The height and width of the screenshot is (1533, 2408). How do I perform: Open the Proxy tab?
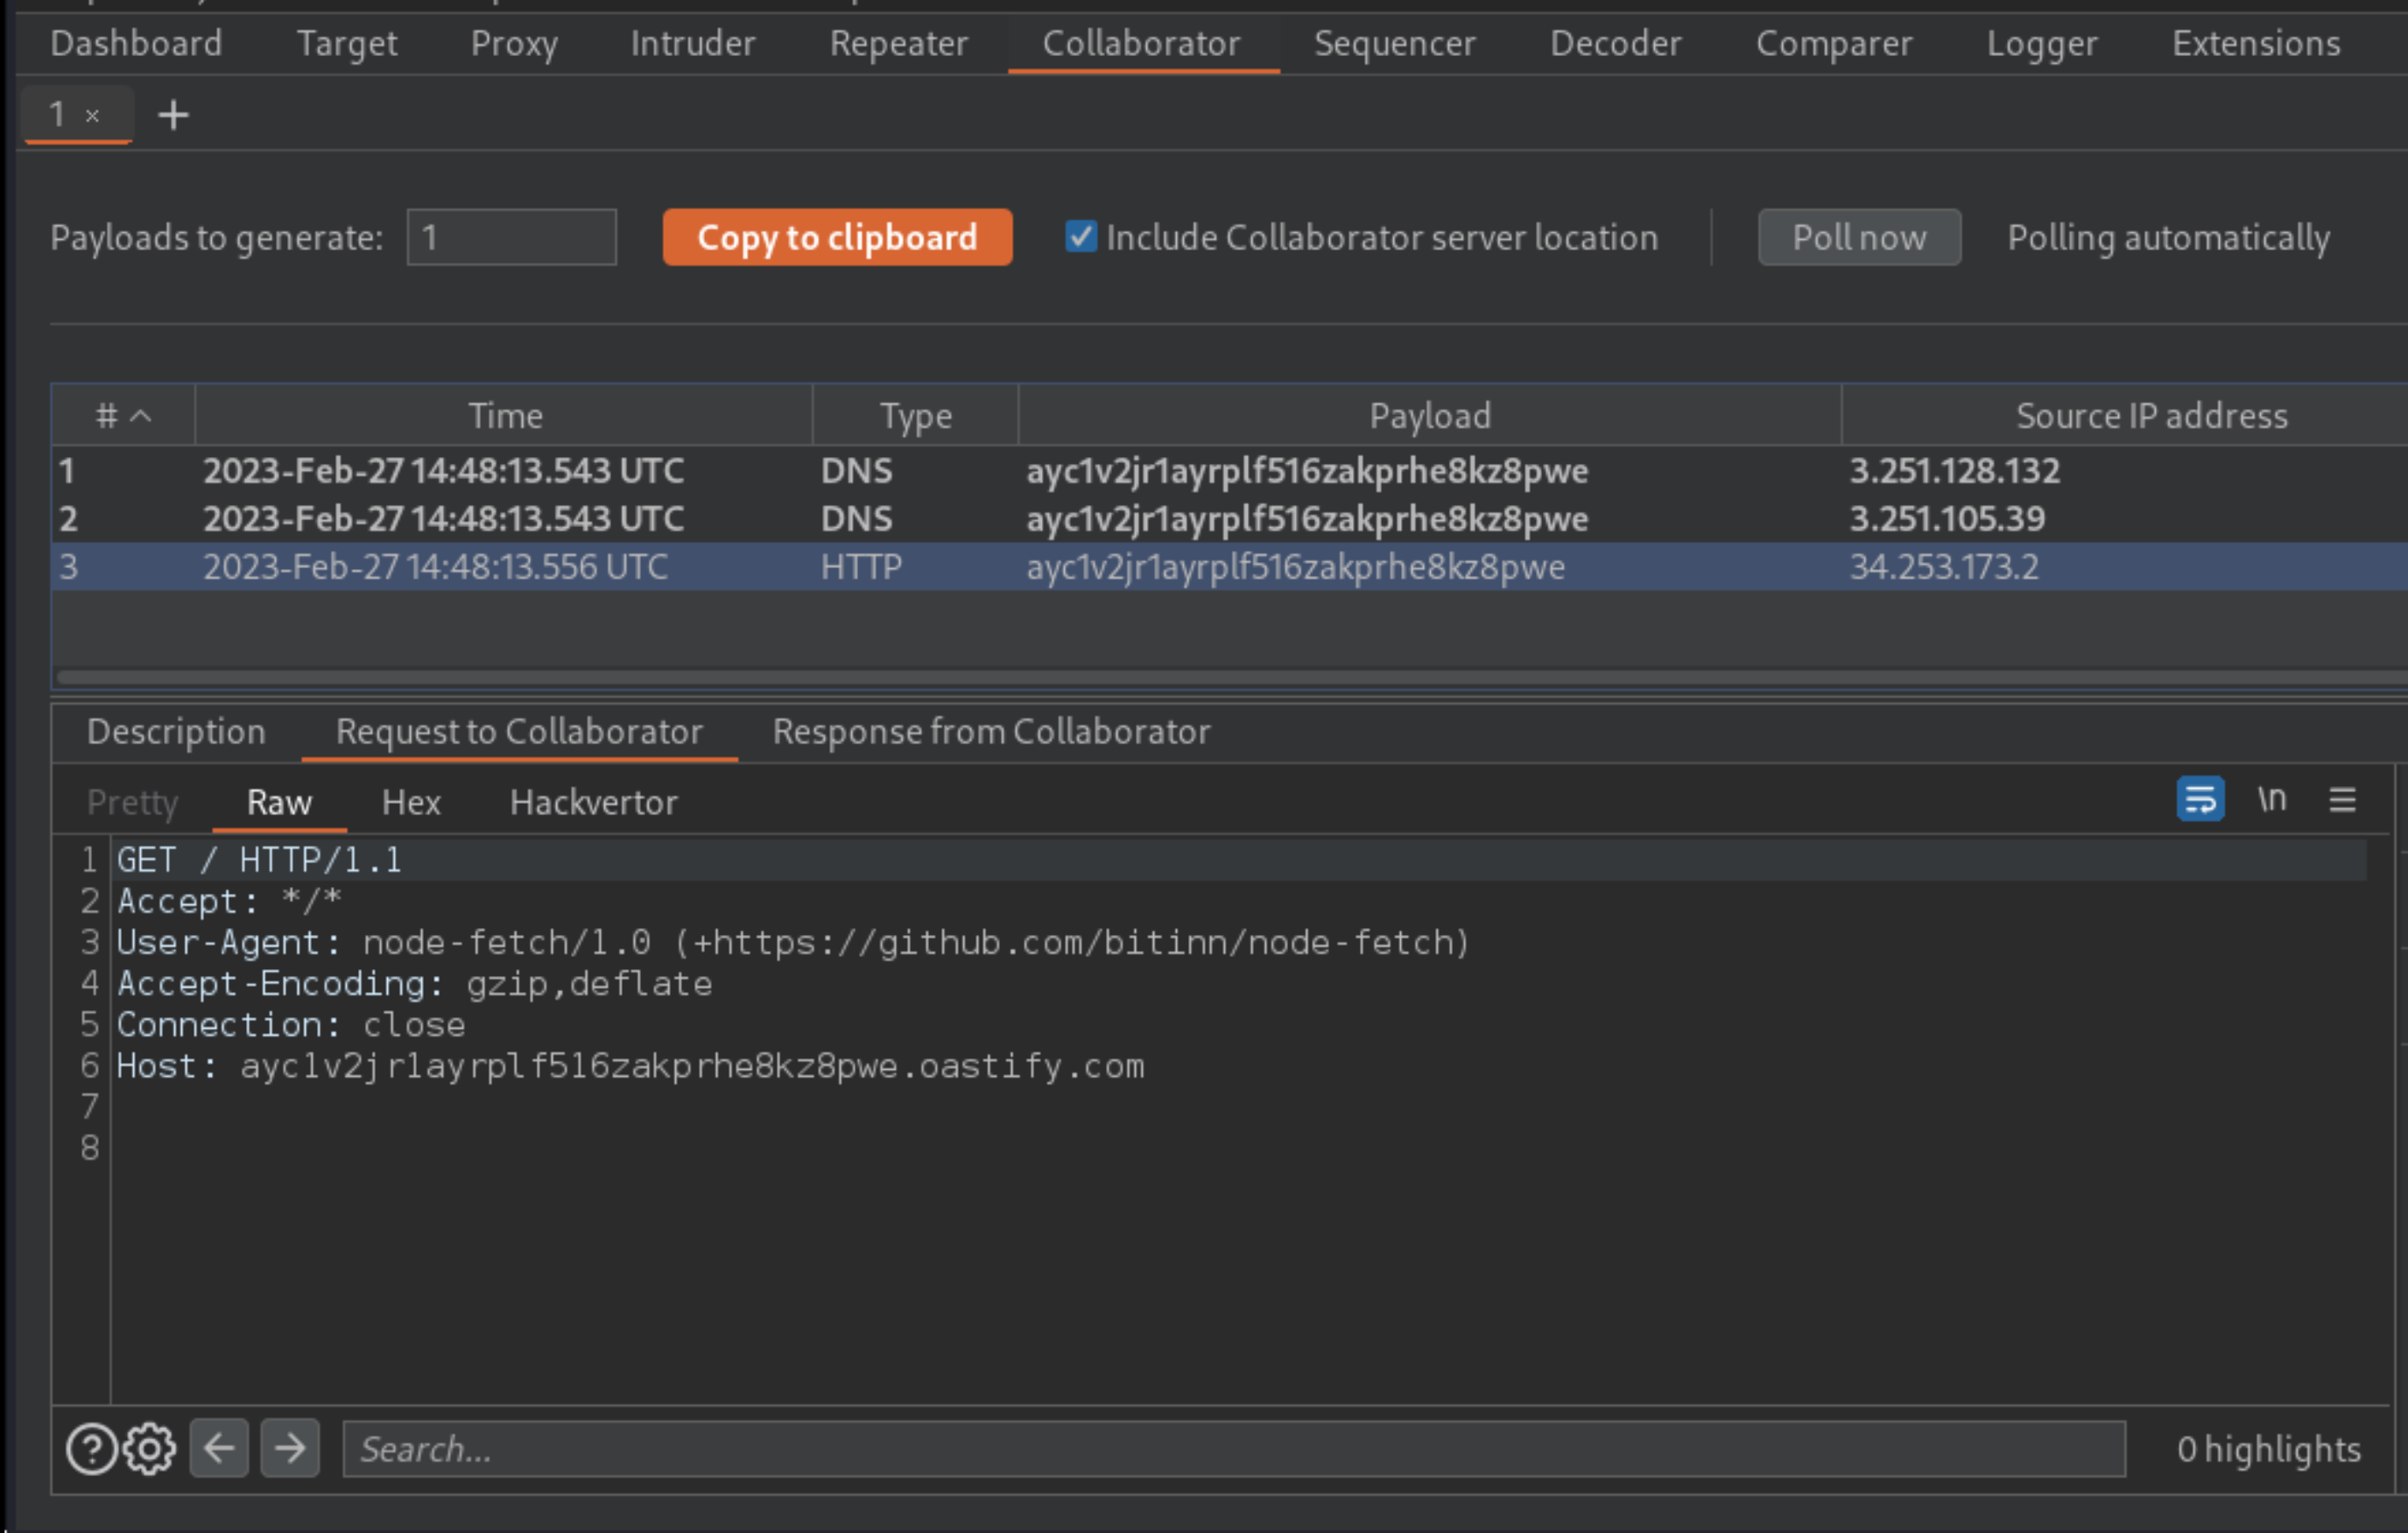click(514, 43)
